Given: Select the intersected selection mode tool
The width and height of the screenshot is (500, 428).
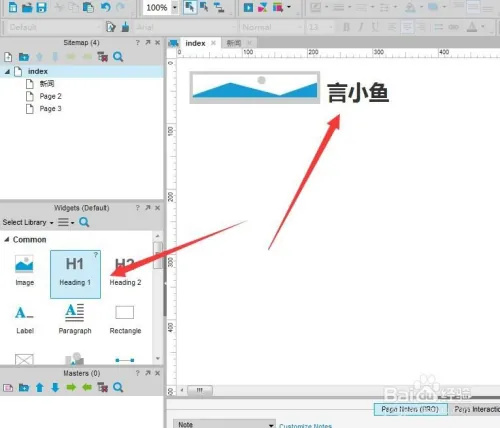Looking at the screenshot, I should pos(190,7).
